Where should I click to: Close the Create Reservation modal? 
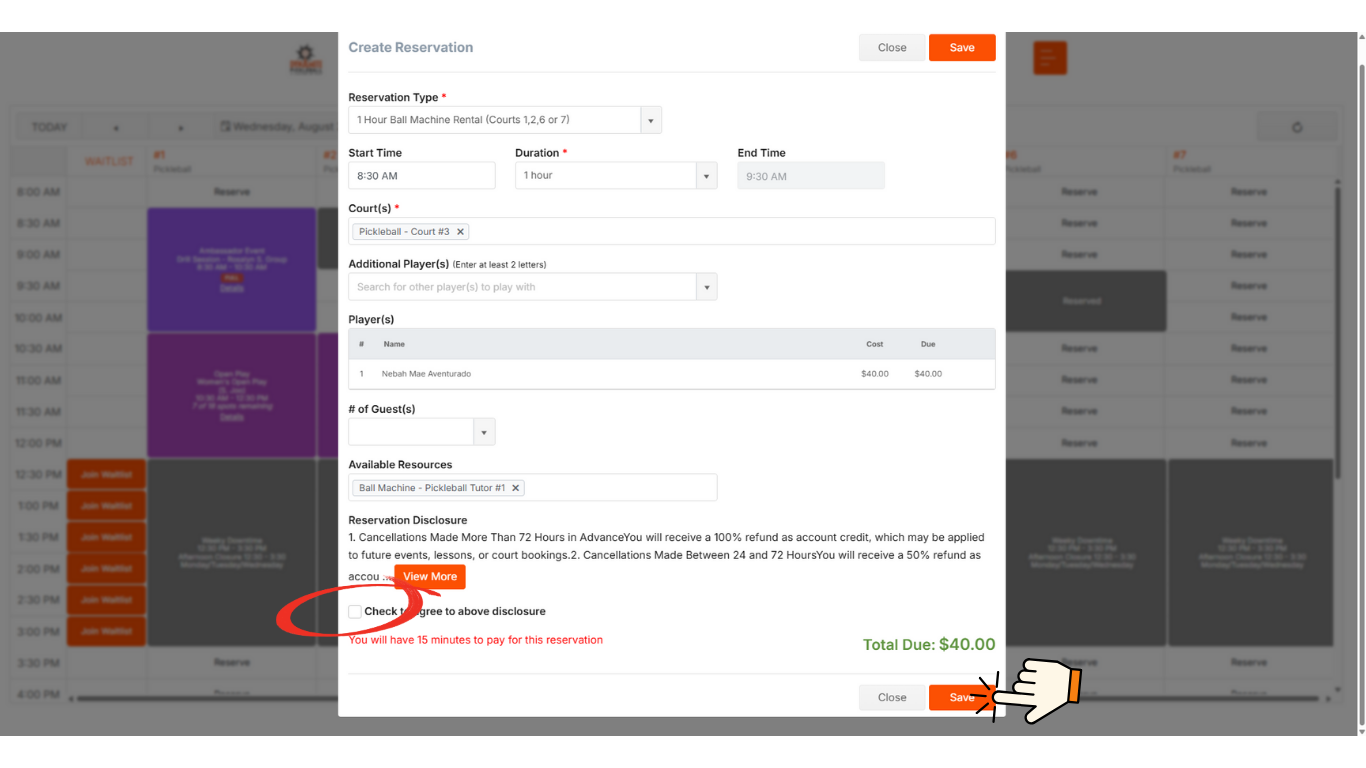click(890, 47)
